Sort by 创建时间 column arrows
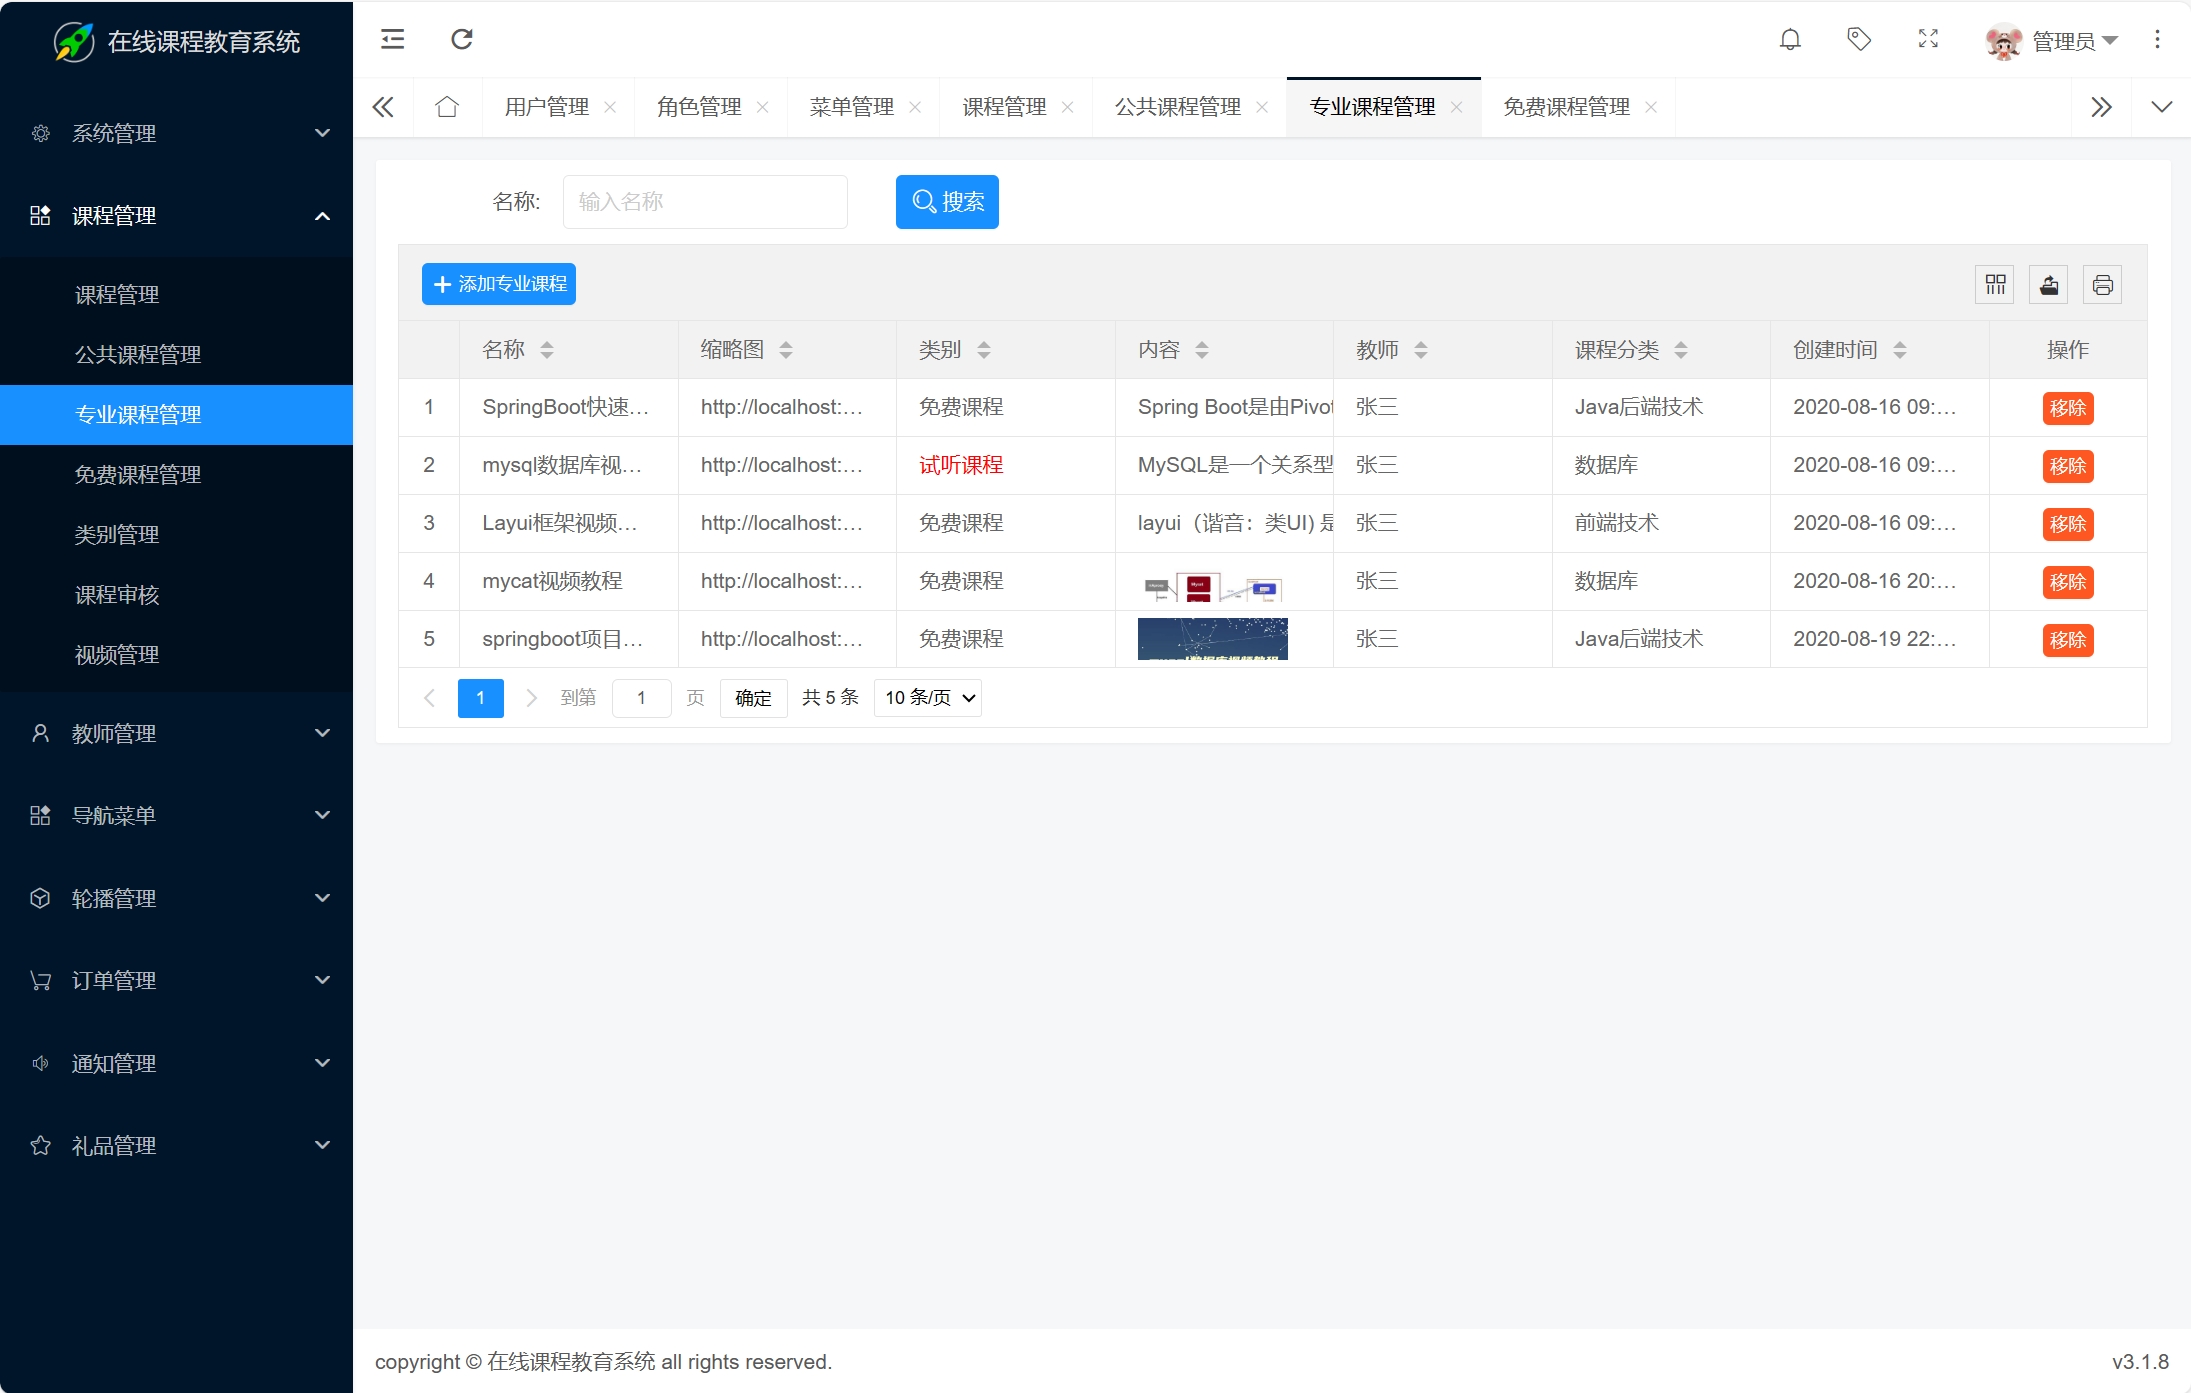The height and width of the screenshot is (1393, 2191). (x=1900, y=350)
